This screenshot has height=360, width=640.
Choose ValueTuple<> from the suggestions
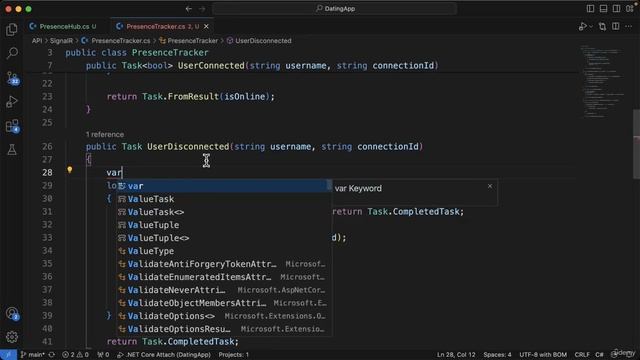[224, 238]
